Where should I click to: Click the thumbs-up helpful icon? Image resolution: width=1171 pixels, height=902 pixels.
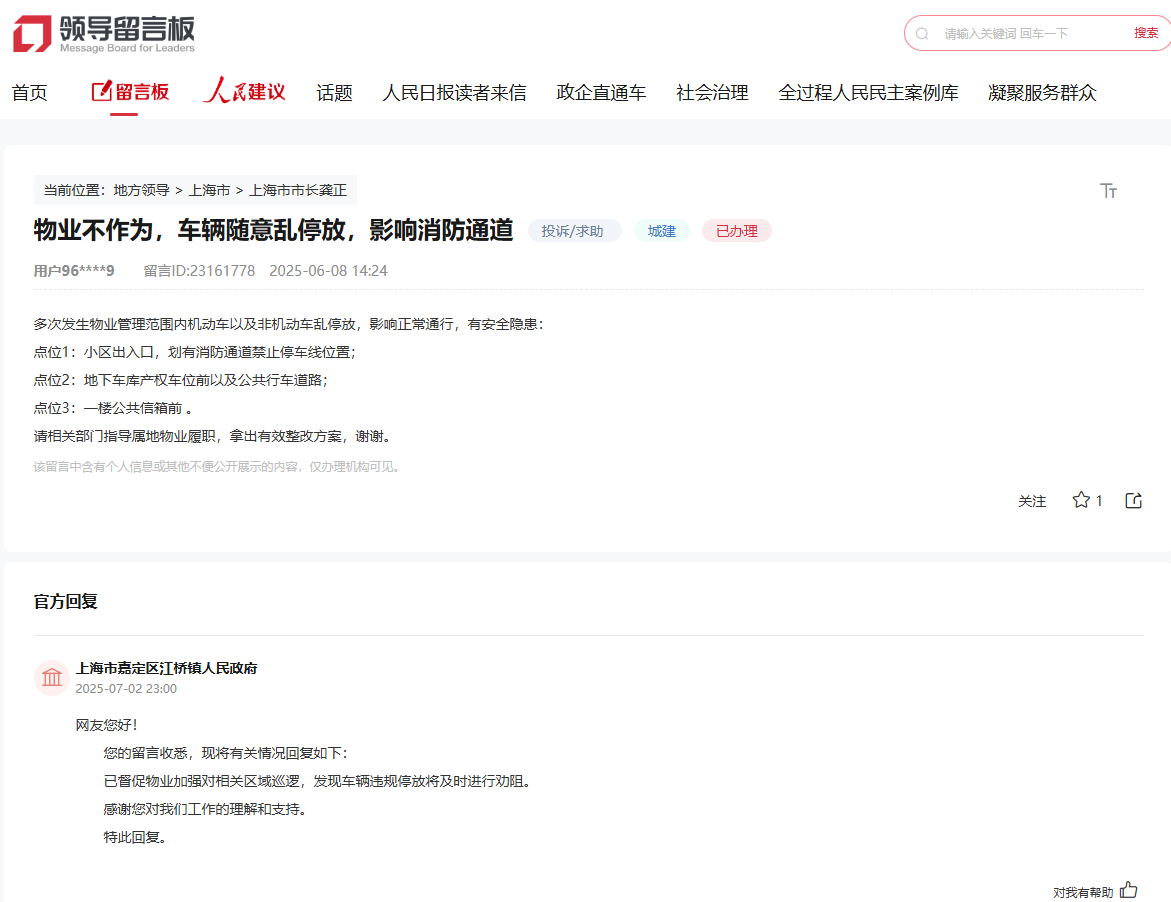point(1129,889)
